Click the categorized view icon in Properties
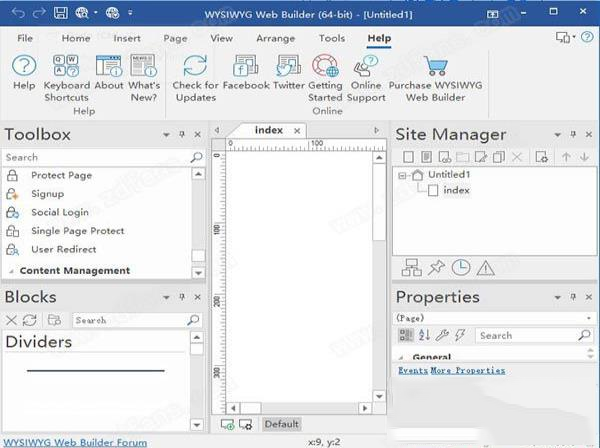This screenshot has width=600, height=448. (406, 335)
